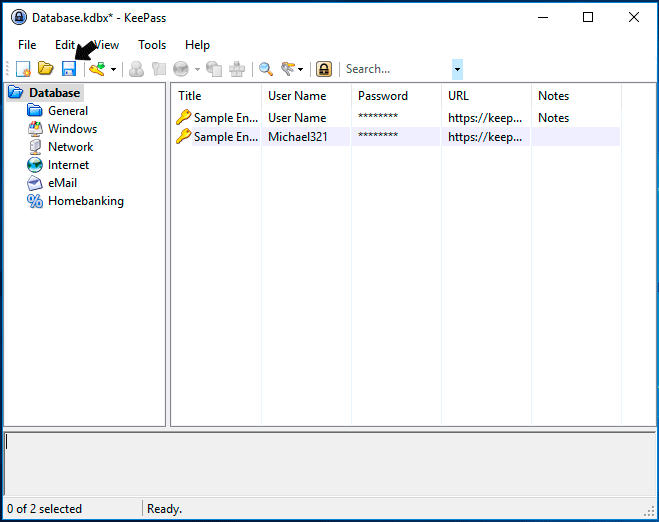Open the Tools menu
The width and height of the screenshot is (659, 522).
pos(152,45)
